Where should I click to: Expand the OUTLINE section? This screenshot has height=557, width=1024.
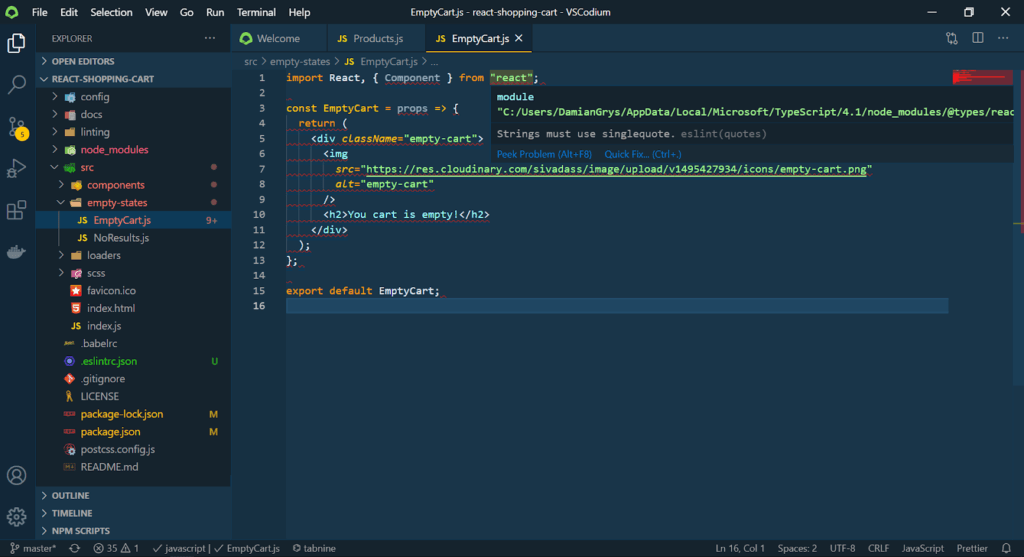pyautogui.click(x=70, y=495)
